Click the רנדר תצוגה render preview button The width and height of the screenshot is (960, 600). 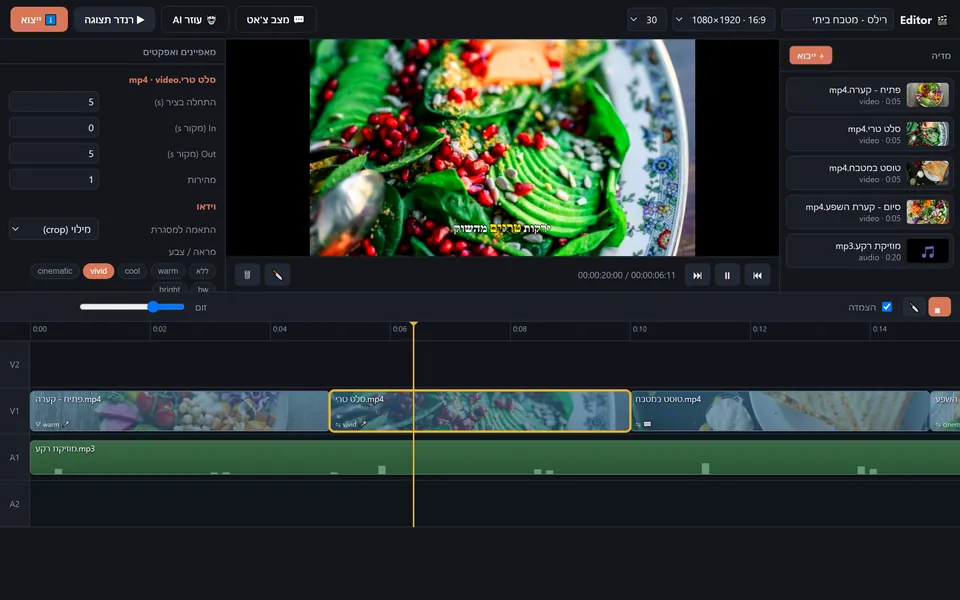114,20
